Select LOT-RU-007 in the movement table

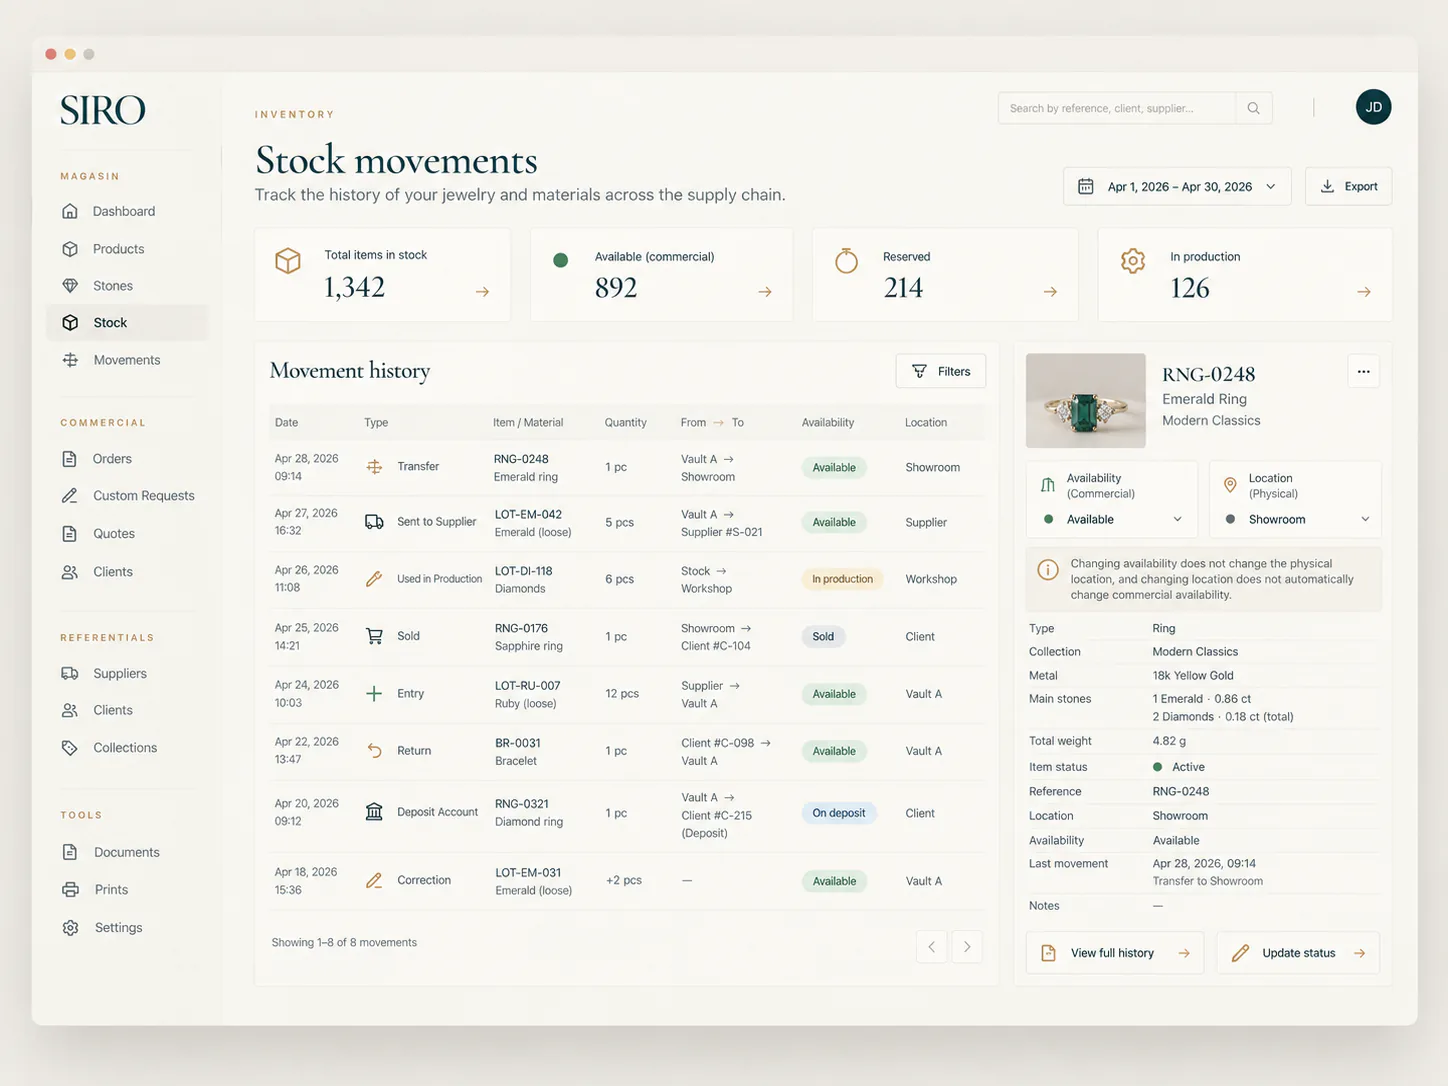pos(528,686)
